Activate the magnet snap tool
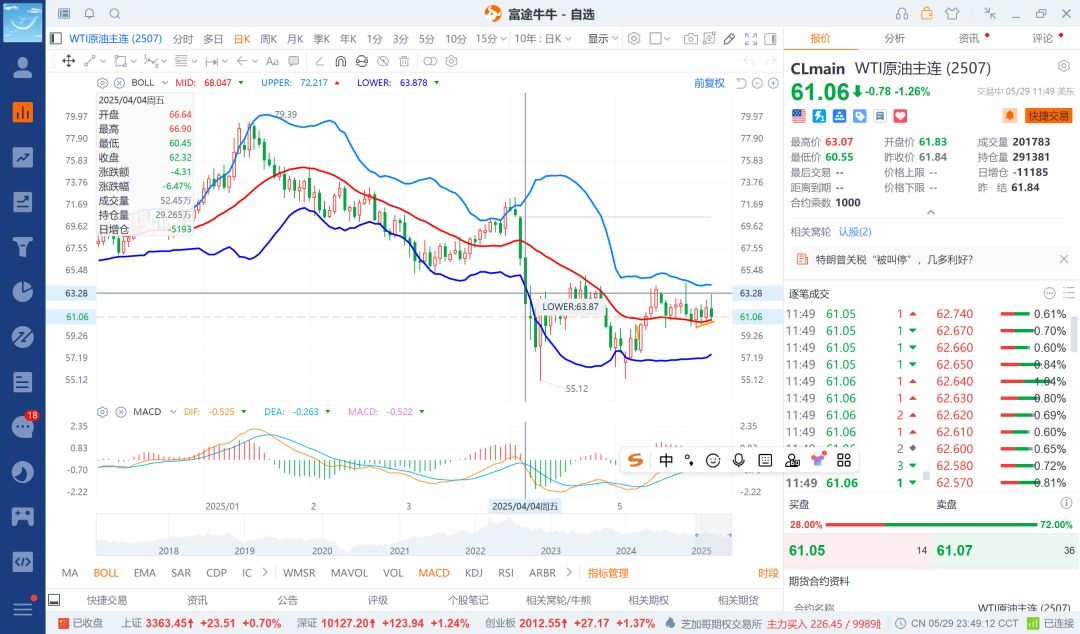 coord(340,61)
